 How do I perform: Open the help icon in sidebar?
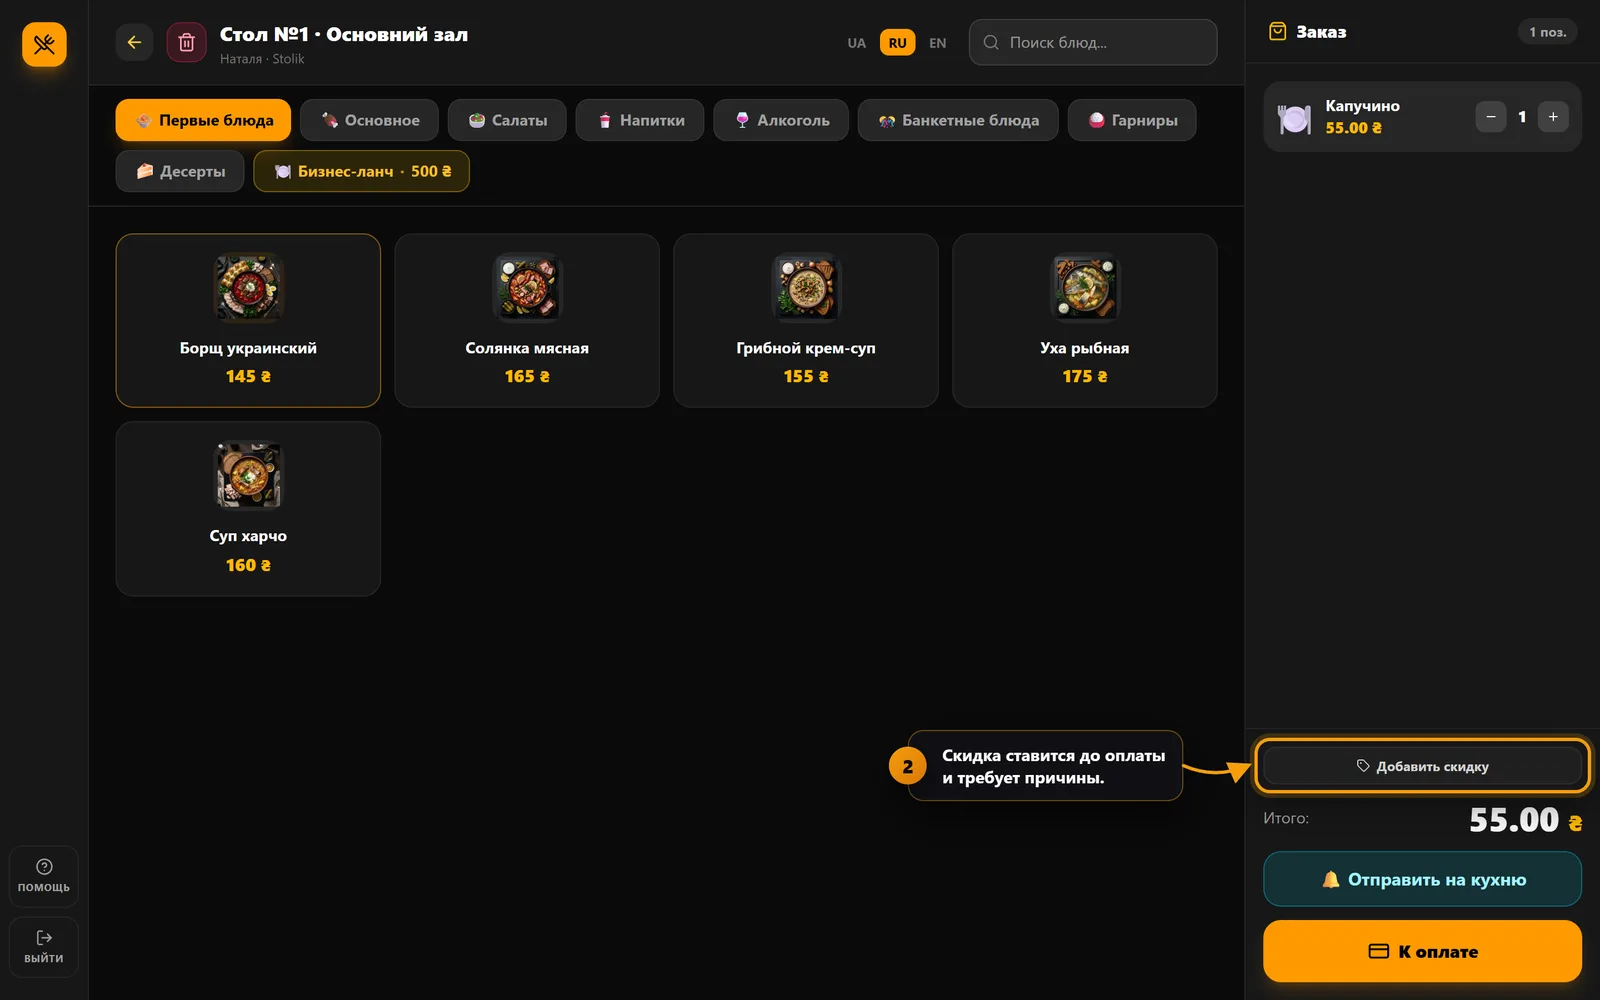pyautogui.click(x=44, y=876)
